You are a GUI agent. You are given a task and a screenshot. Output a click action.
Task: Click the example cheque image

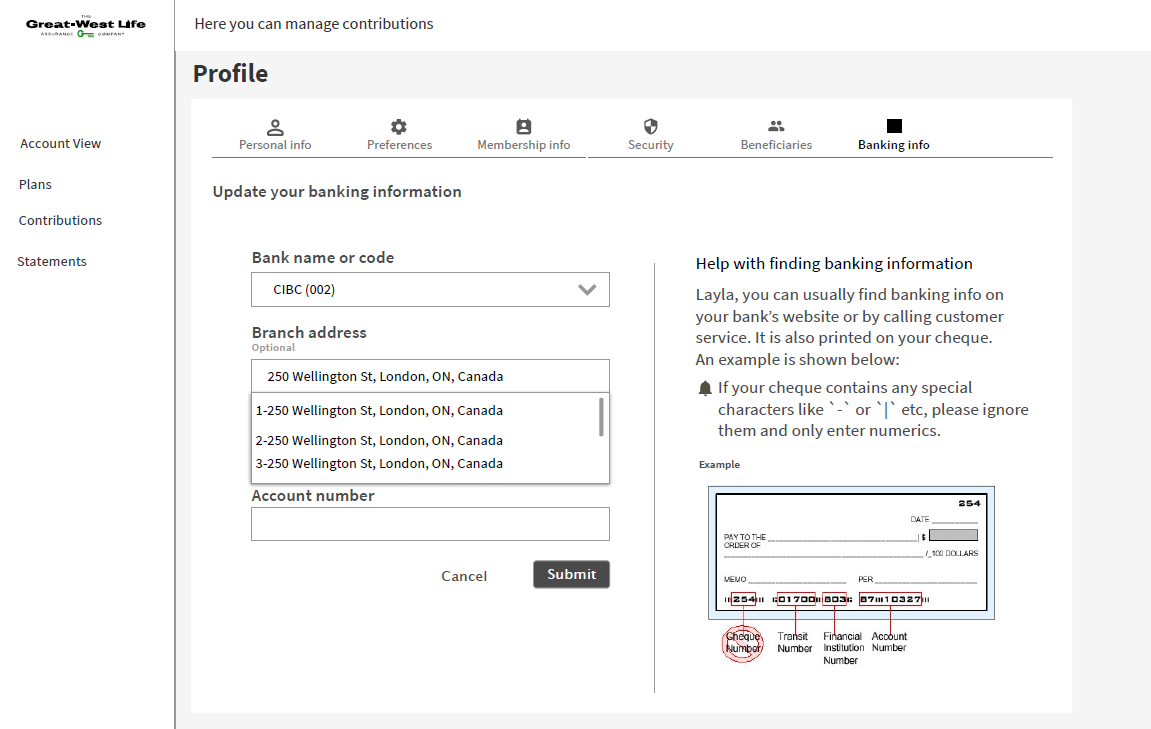852,553
